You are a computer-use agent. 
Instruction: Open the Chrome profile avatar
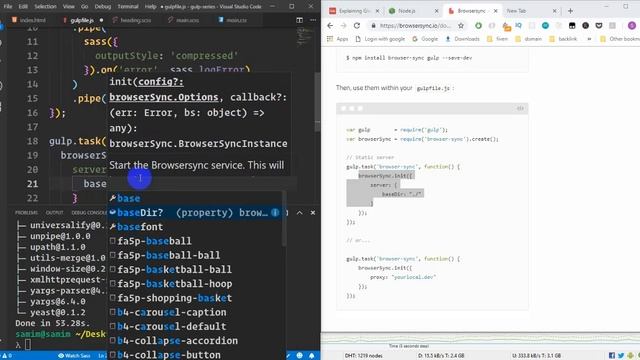[x=632, y=26]
